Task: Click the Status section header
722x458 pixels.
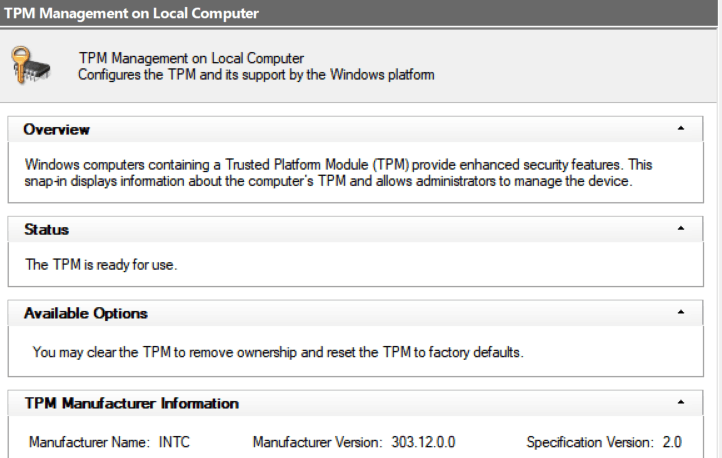Action: [355, 229]
